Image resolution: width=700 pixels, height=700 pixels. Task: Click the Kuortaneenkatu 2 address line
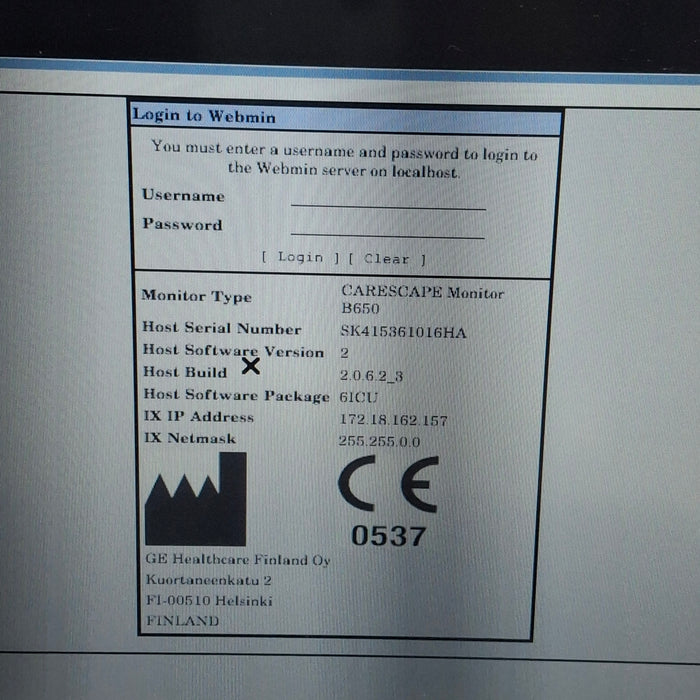209,580
